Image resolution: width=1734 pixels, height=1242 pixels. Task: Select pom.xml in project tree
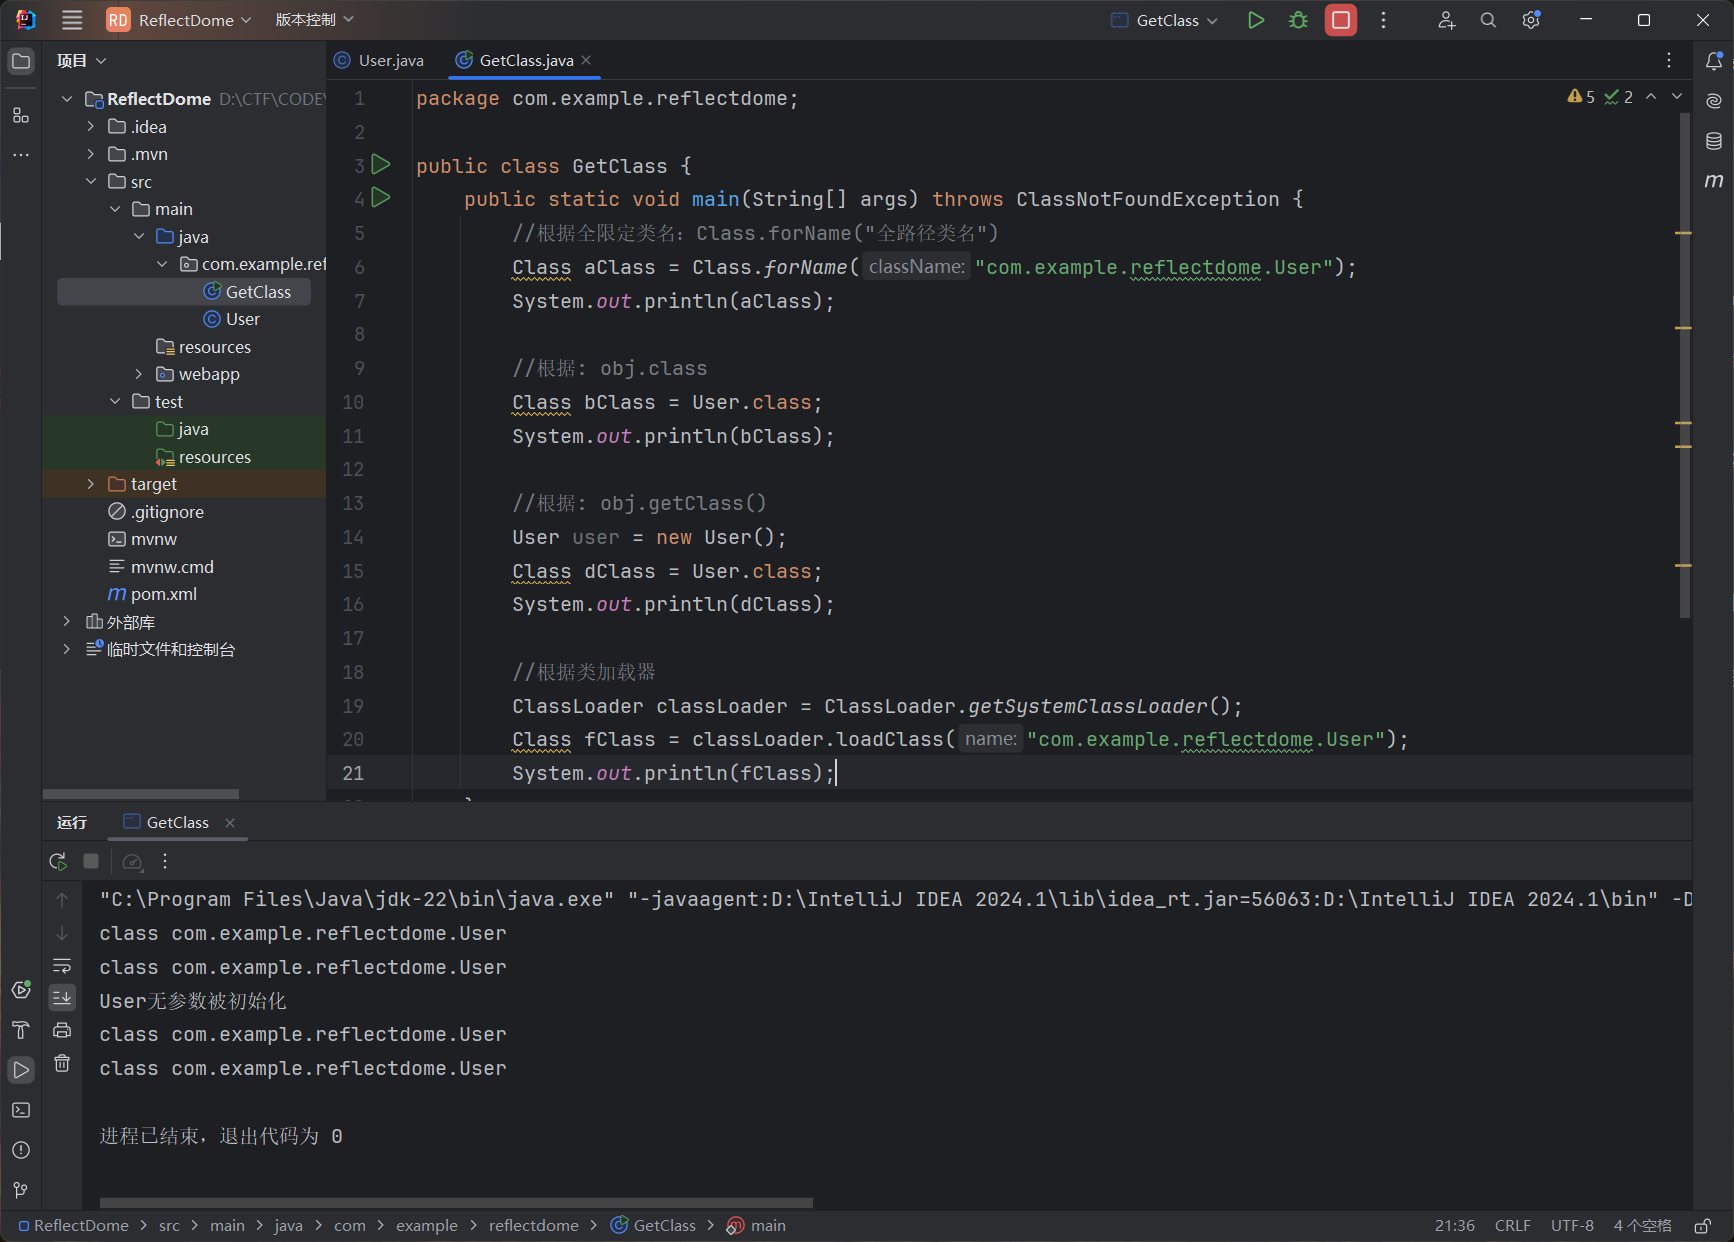[163, 594]
